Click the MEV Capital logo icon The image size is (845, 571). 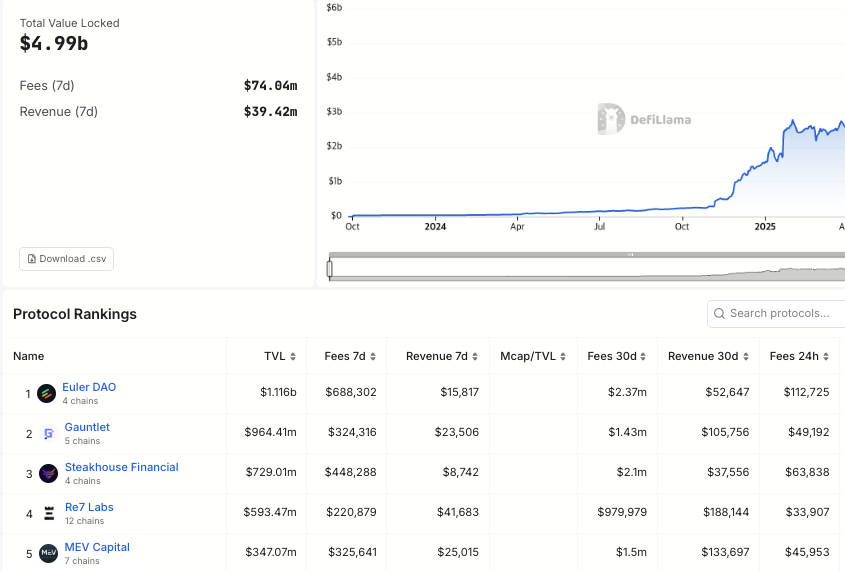coord(49,553)
